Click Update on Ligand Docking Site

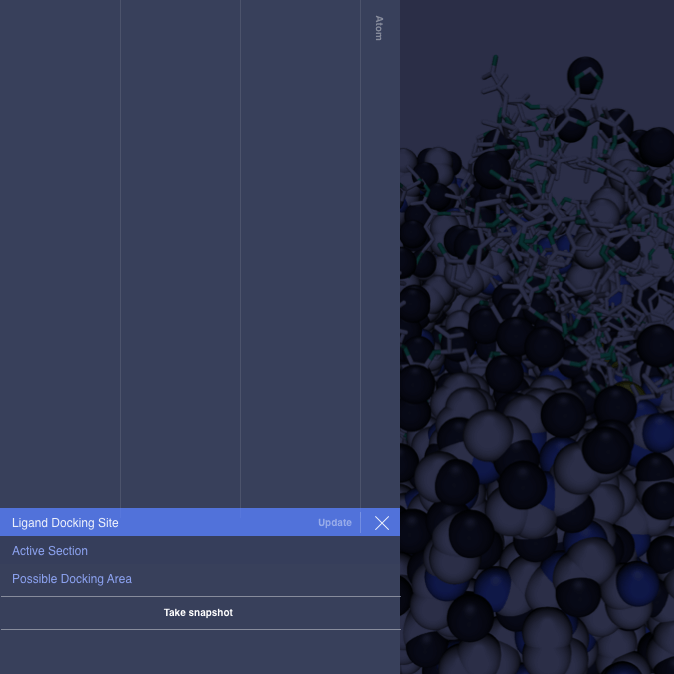334,523
